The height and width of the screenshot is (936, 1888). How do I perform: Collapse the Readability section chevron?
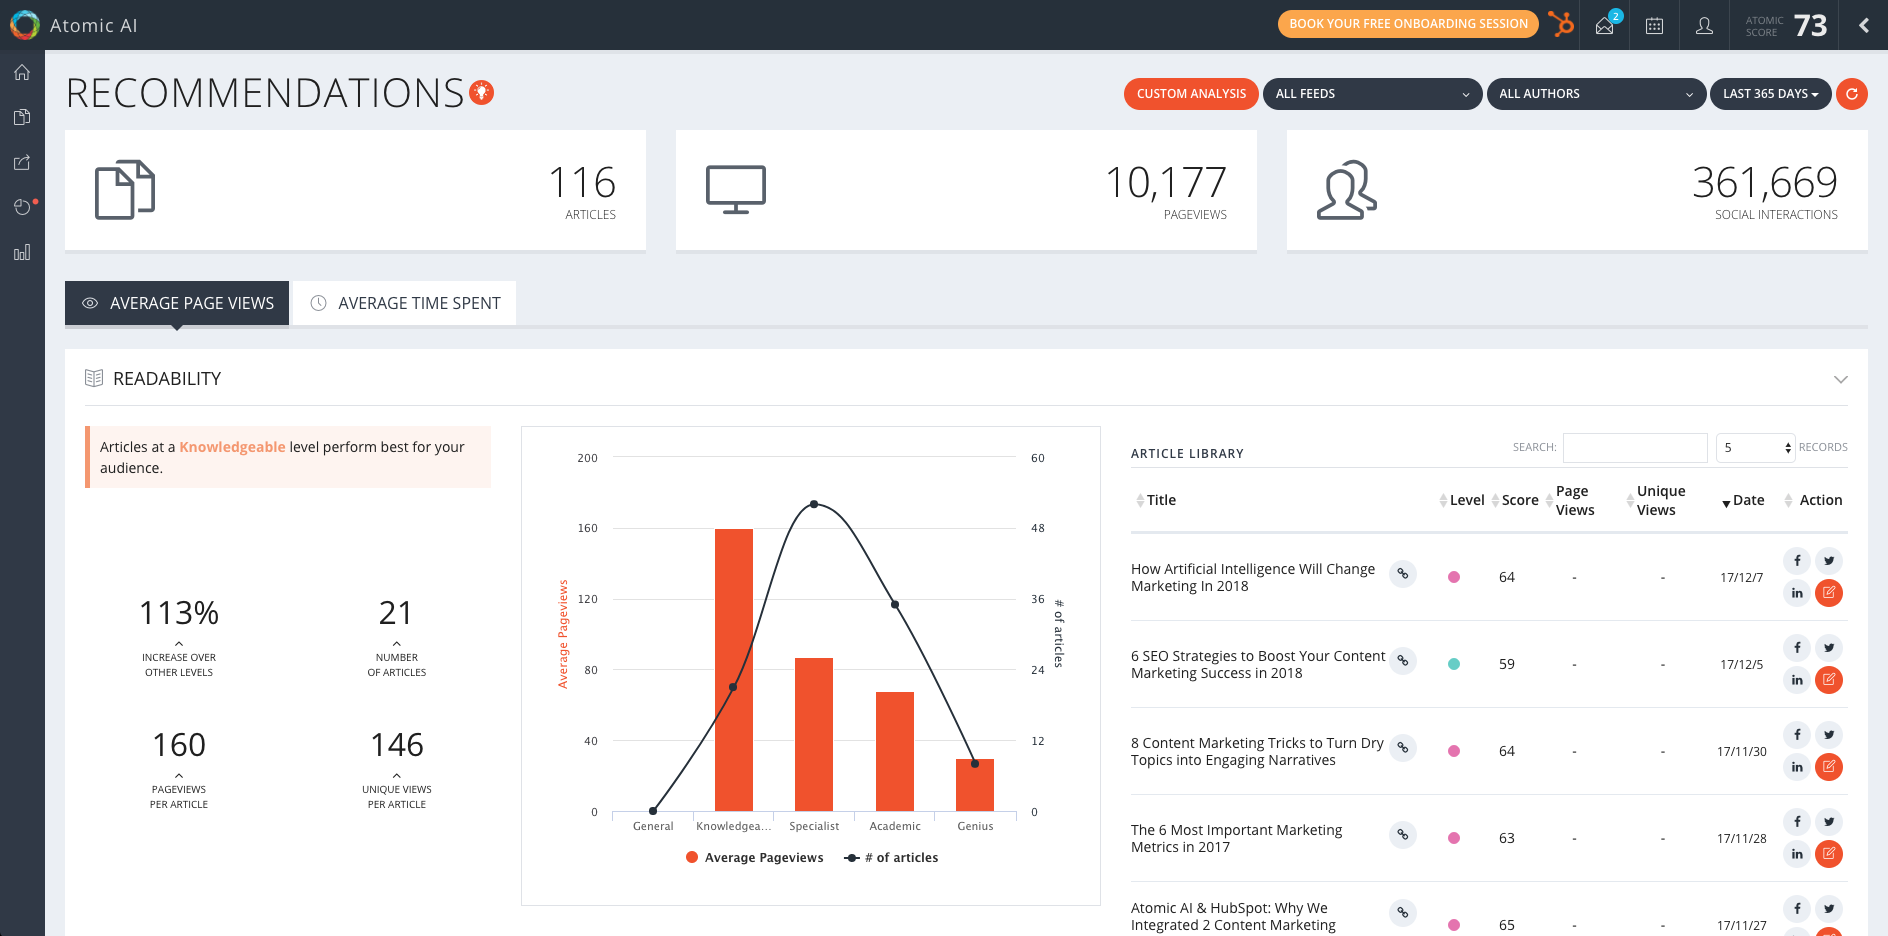1840,379
